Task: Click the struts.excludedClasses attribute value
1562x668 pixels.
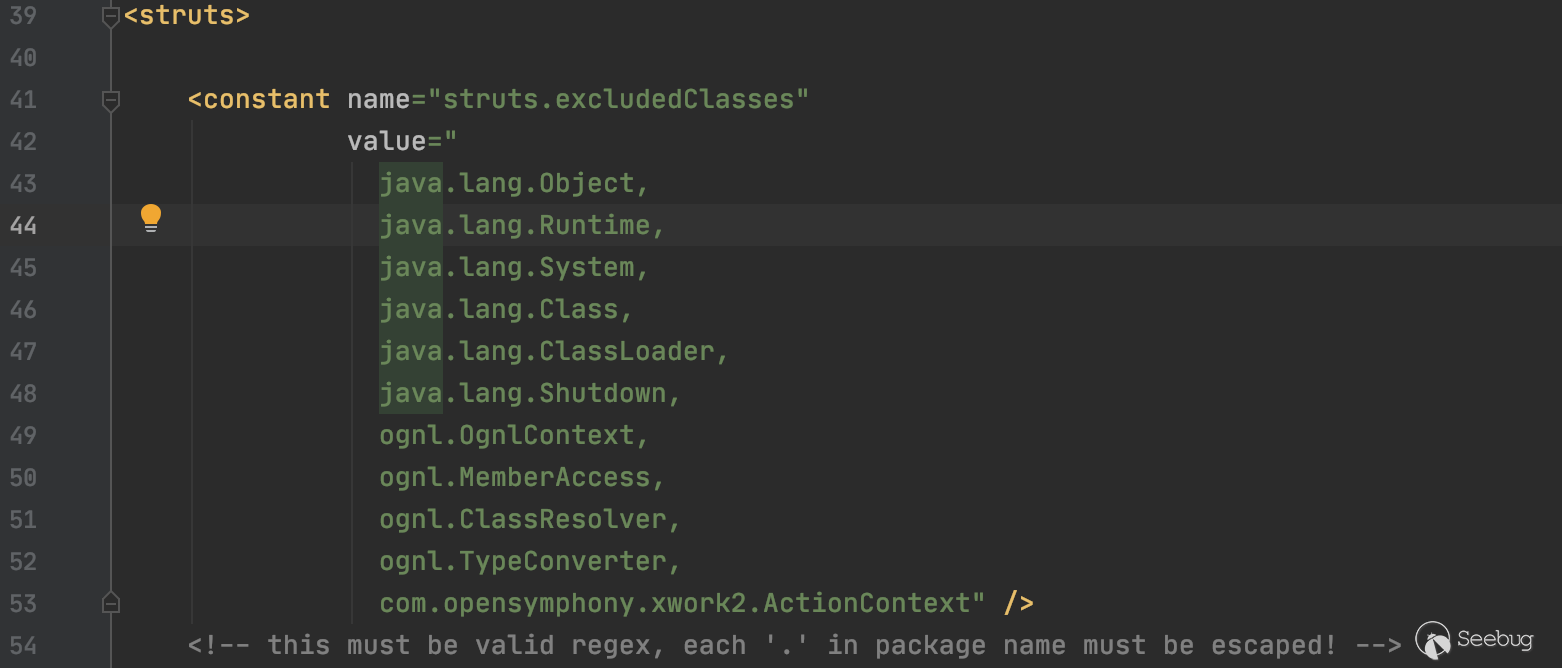Action: coord(618,100)
